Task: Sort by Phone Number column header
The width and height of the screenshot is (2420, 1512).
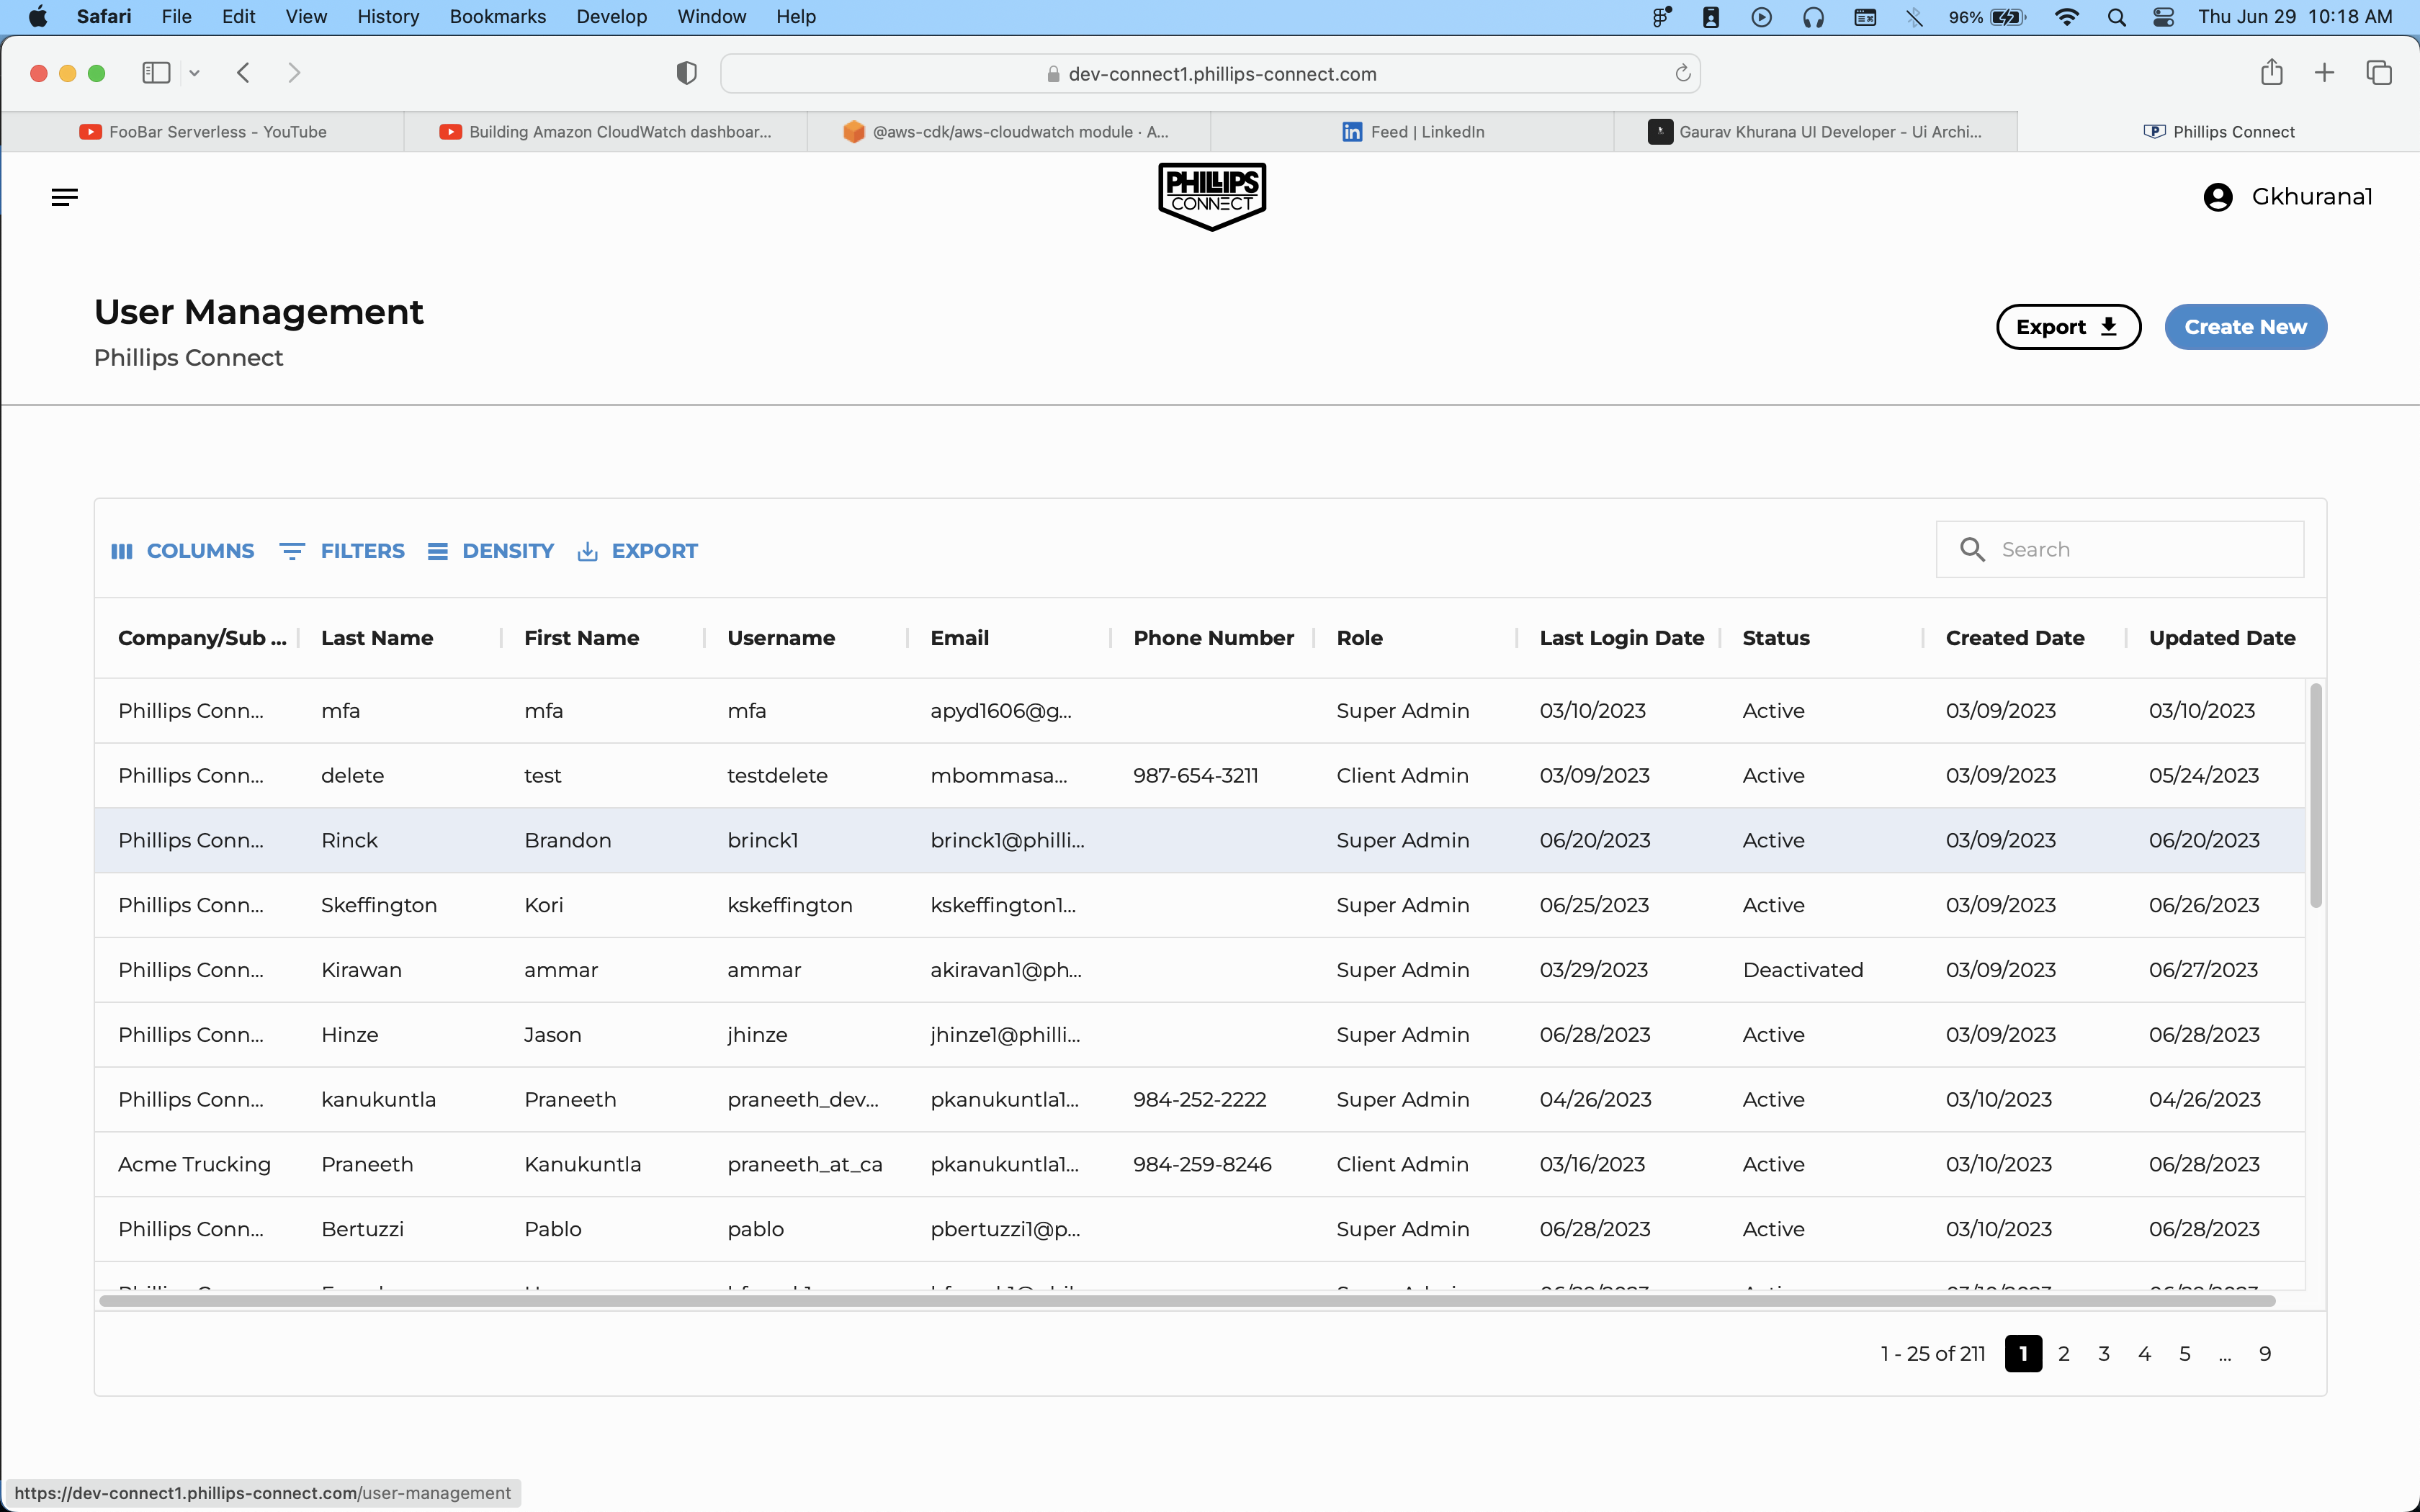Action: 1213,638
